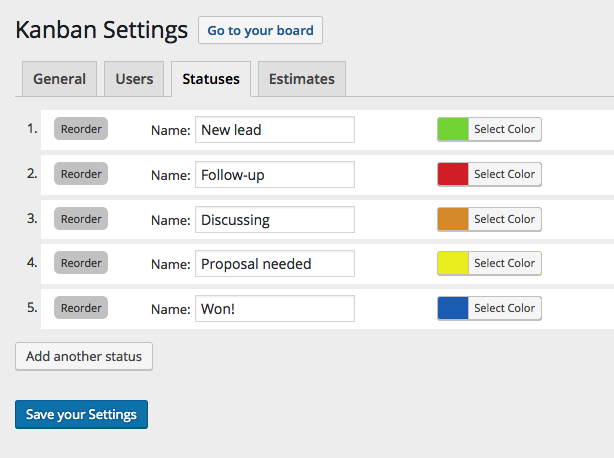Click the red swatch for Follow-up
Viewport: 614px width, 458px height.
(x=453, y=174)
